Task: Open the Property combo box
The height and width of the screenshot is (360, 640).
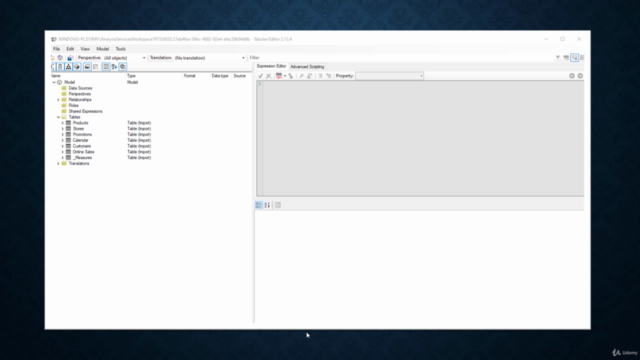Action: pyautogui.click(x=389, y=76)
